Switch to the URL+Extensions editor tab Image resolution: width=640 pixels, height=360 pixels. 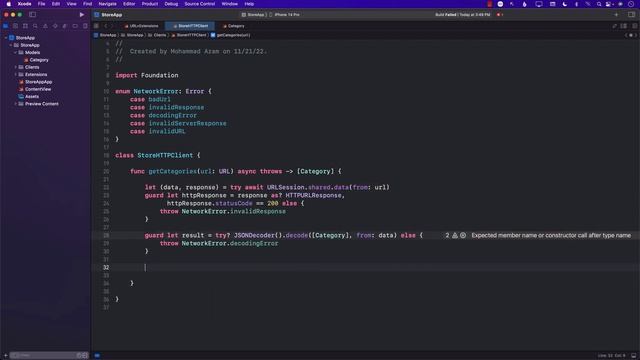[x=141, y=26]
